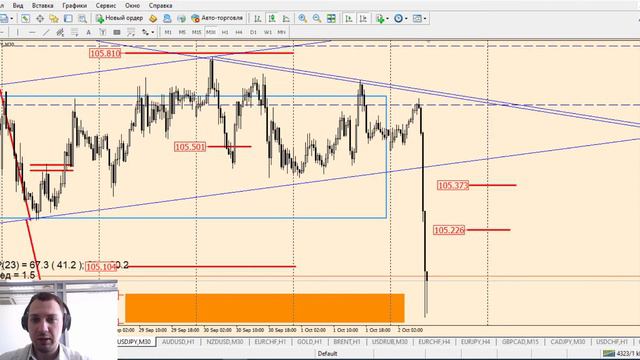640x360 pixels.
Task: Open the arrows objects dropdown
Action: (x=147, y=32)
